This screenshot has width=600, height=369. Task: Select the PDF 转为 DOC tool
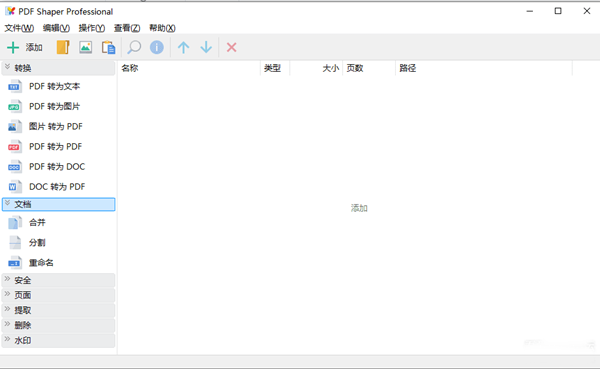(x=58, y=167)
